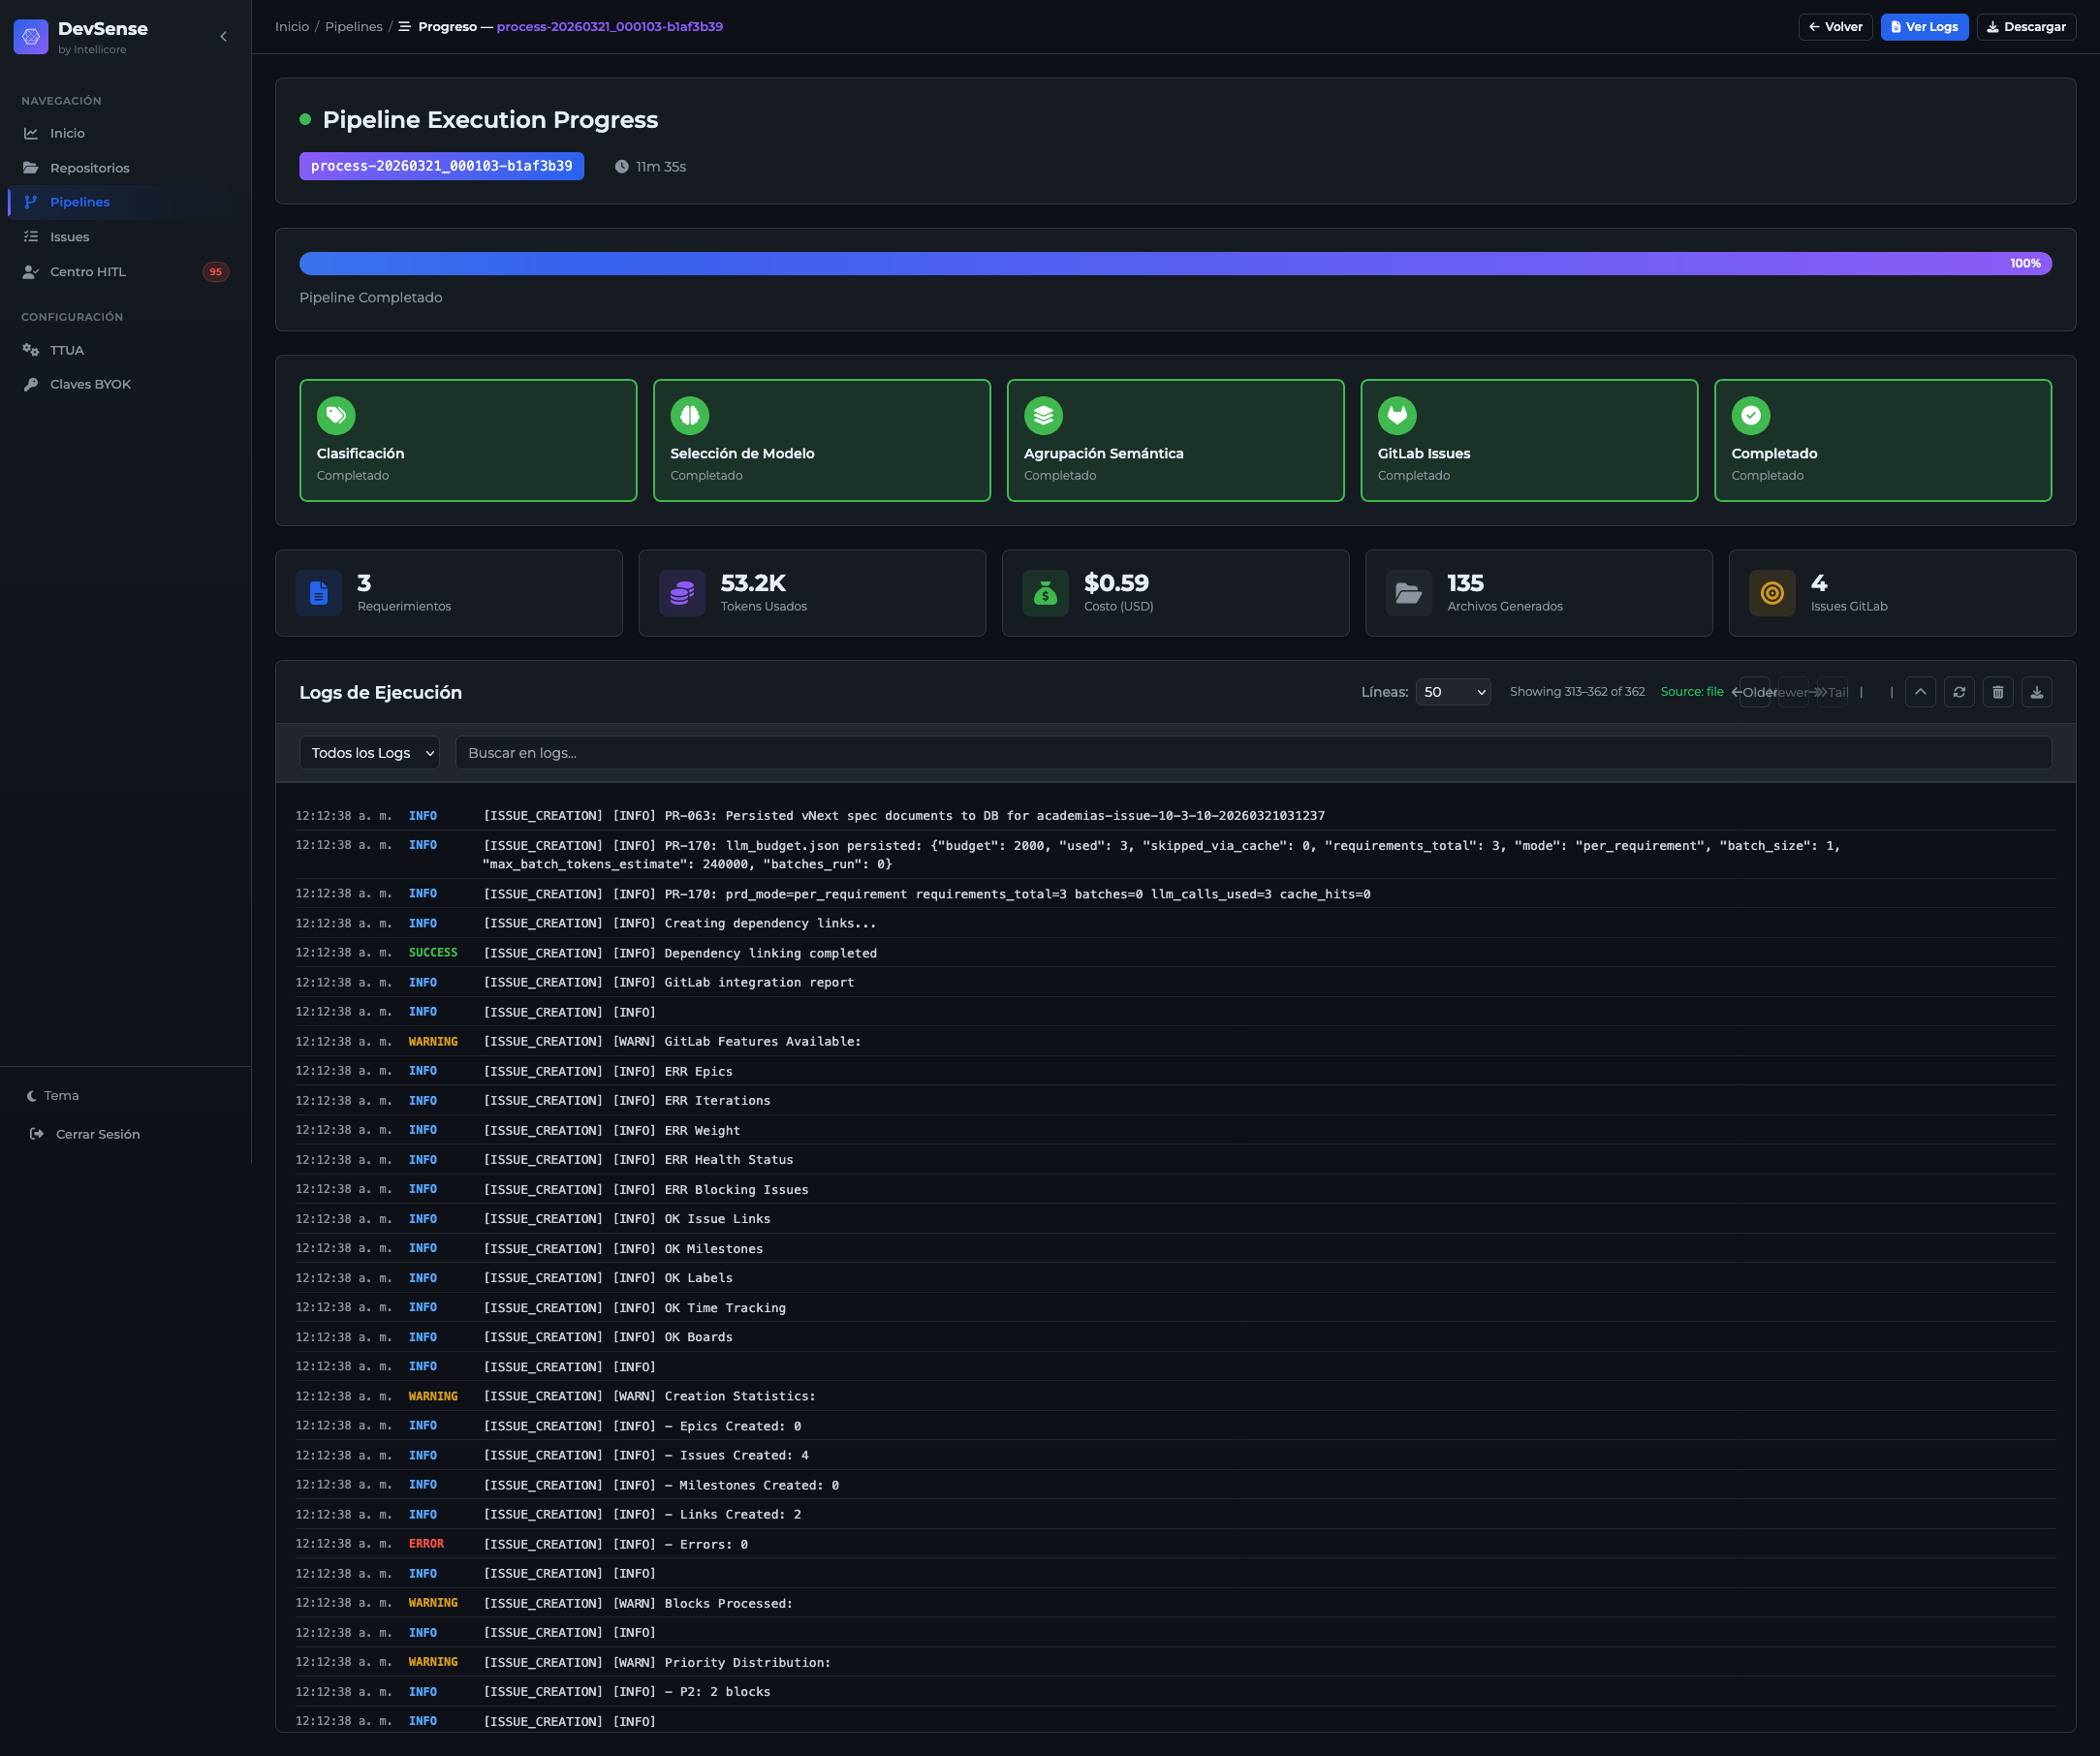
Task: Collapse the sidebar with chevron arrow
Action: pos(223,37)
